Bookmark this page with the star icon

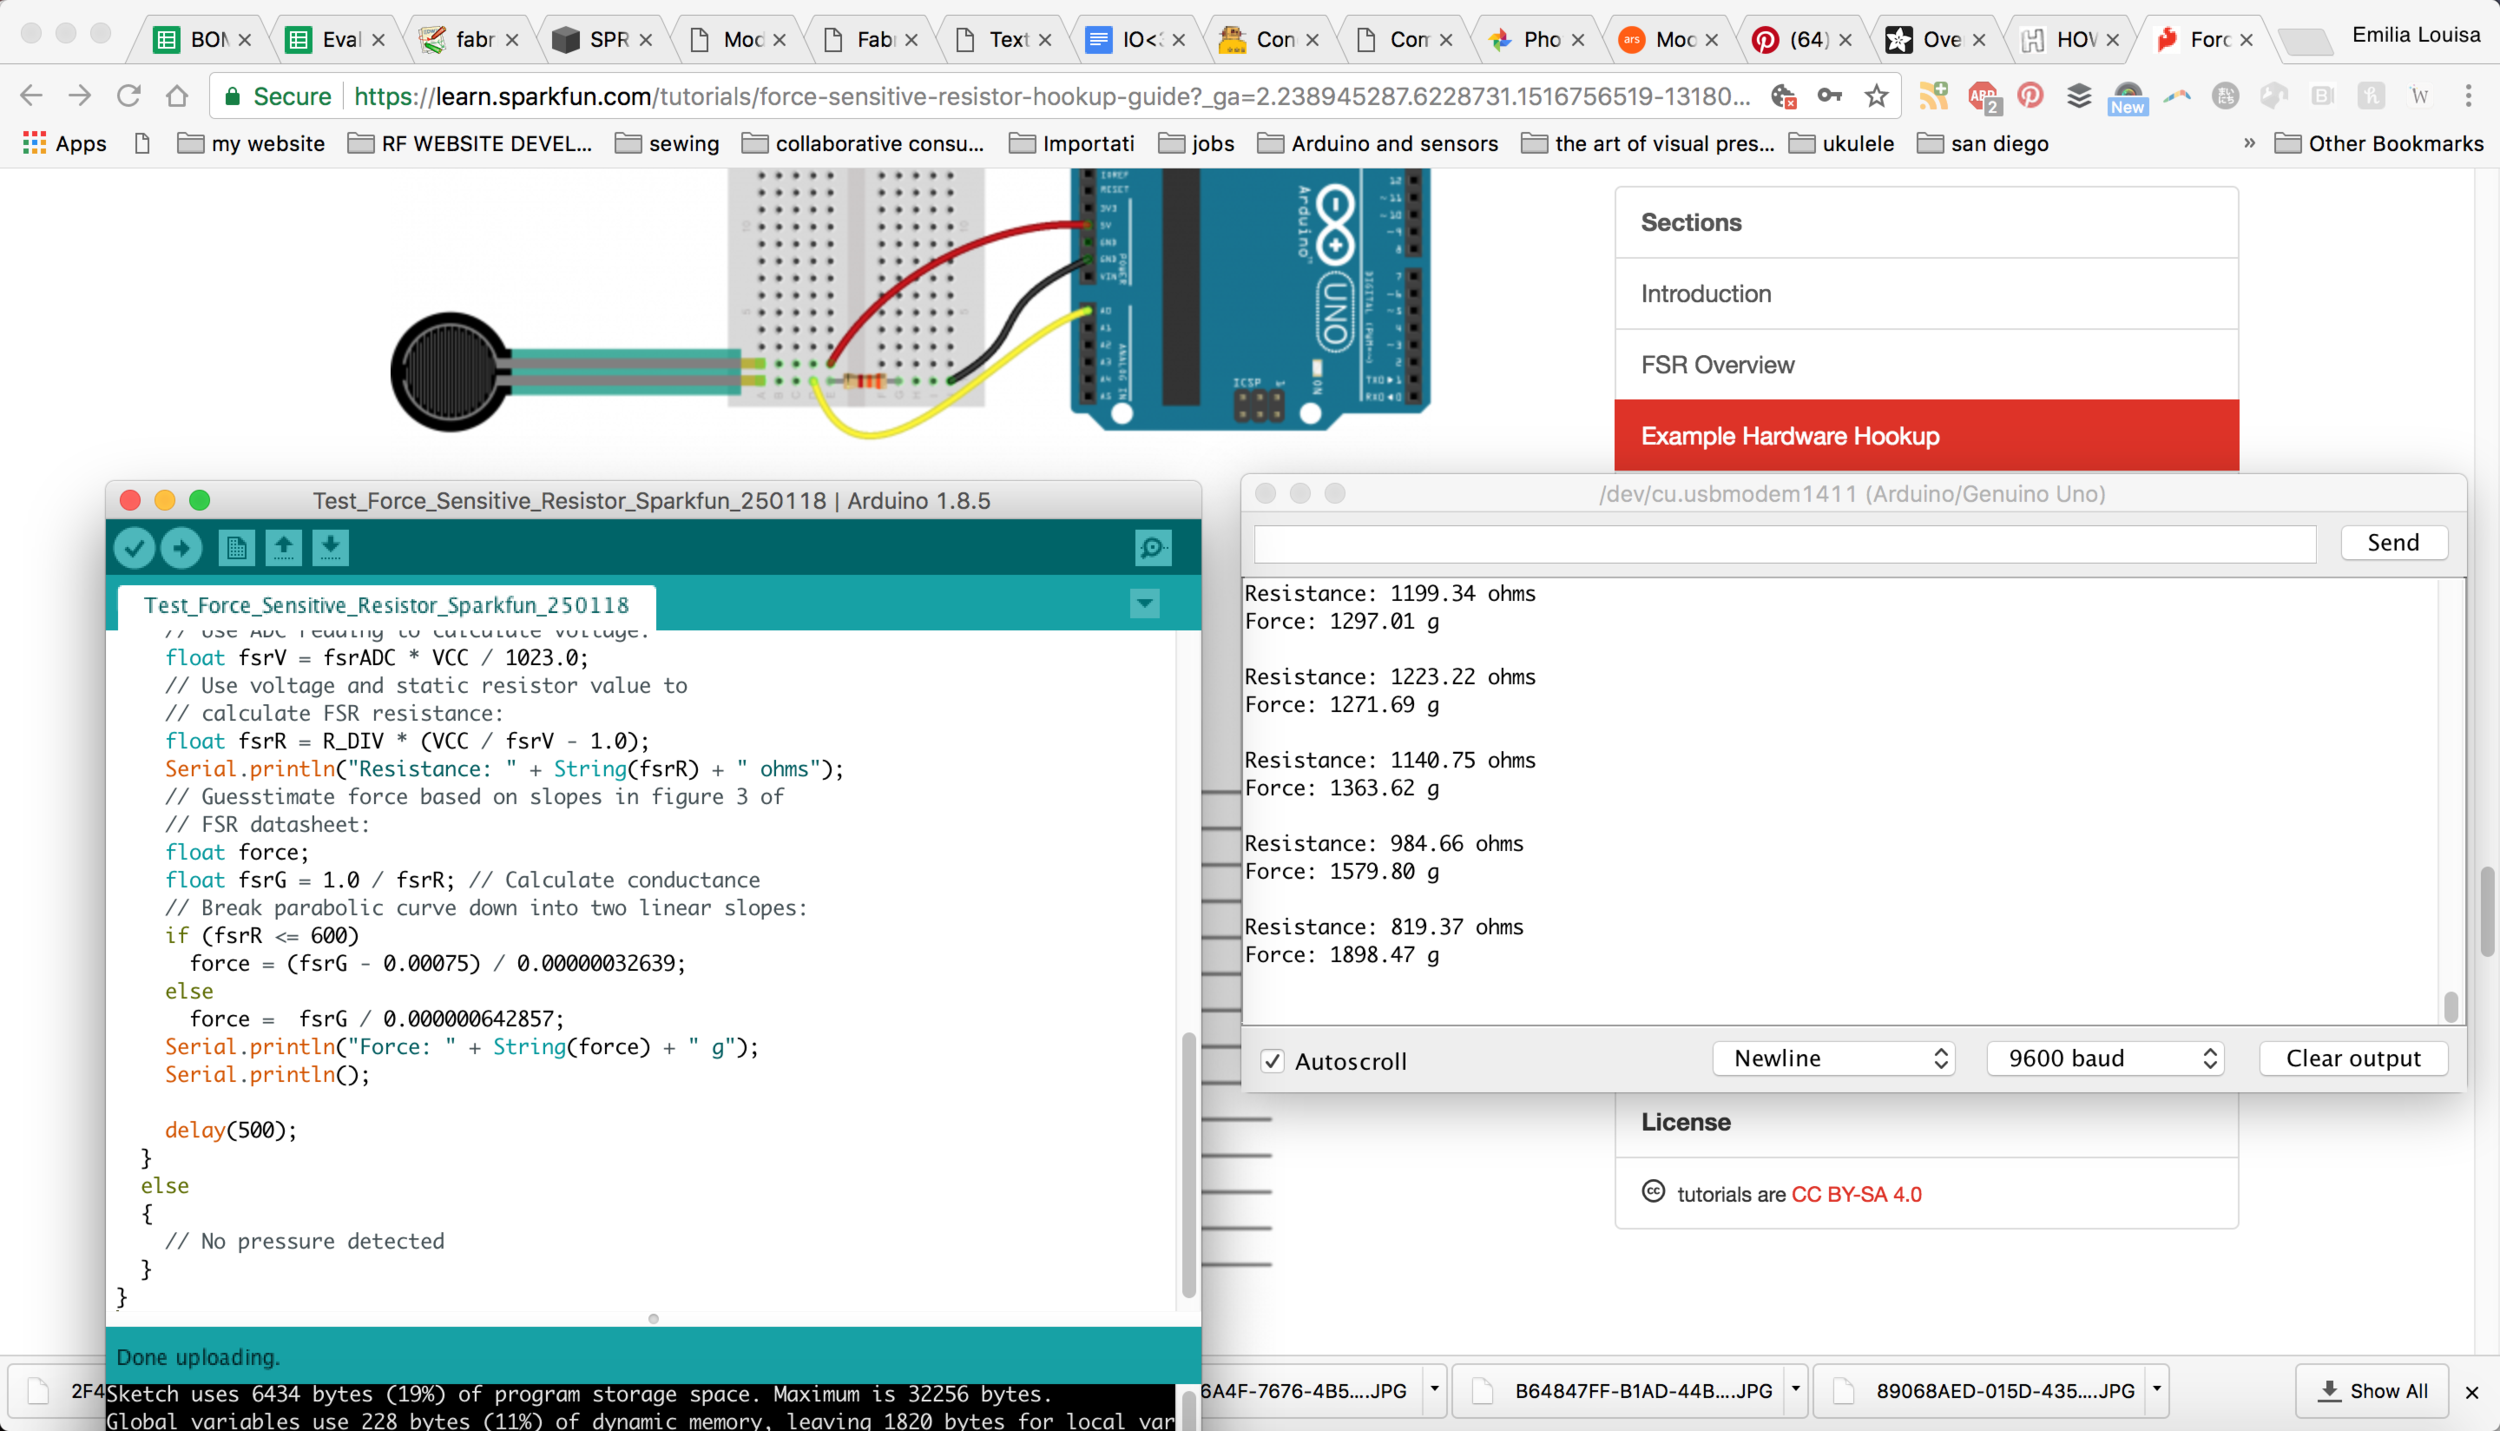(1876, 96)
